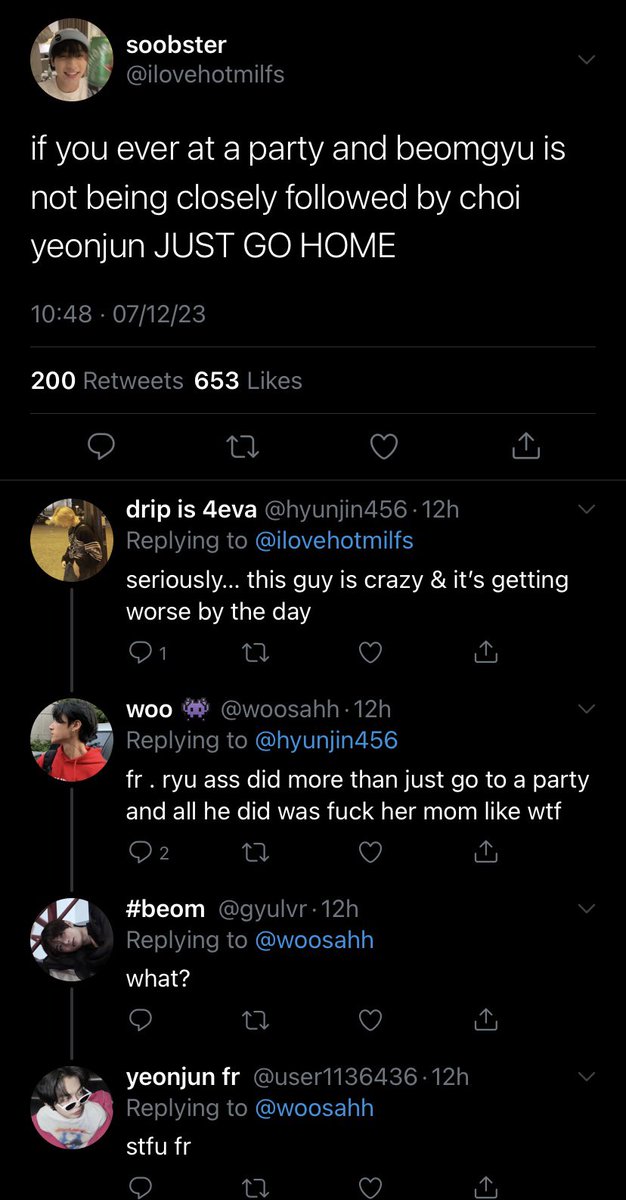The width and height of the screenshot is (626, 1200).
Task: Reply to soobster's main tweet
Action: 97,448
